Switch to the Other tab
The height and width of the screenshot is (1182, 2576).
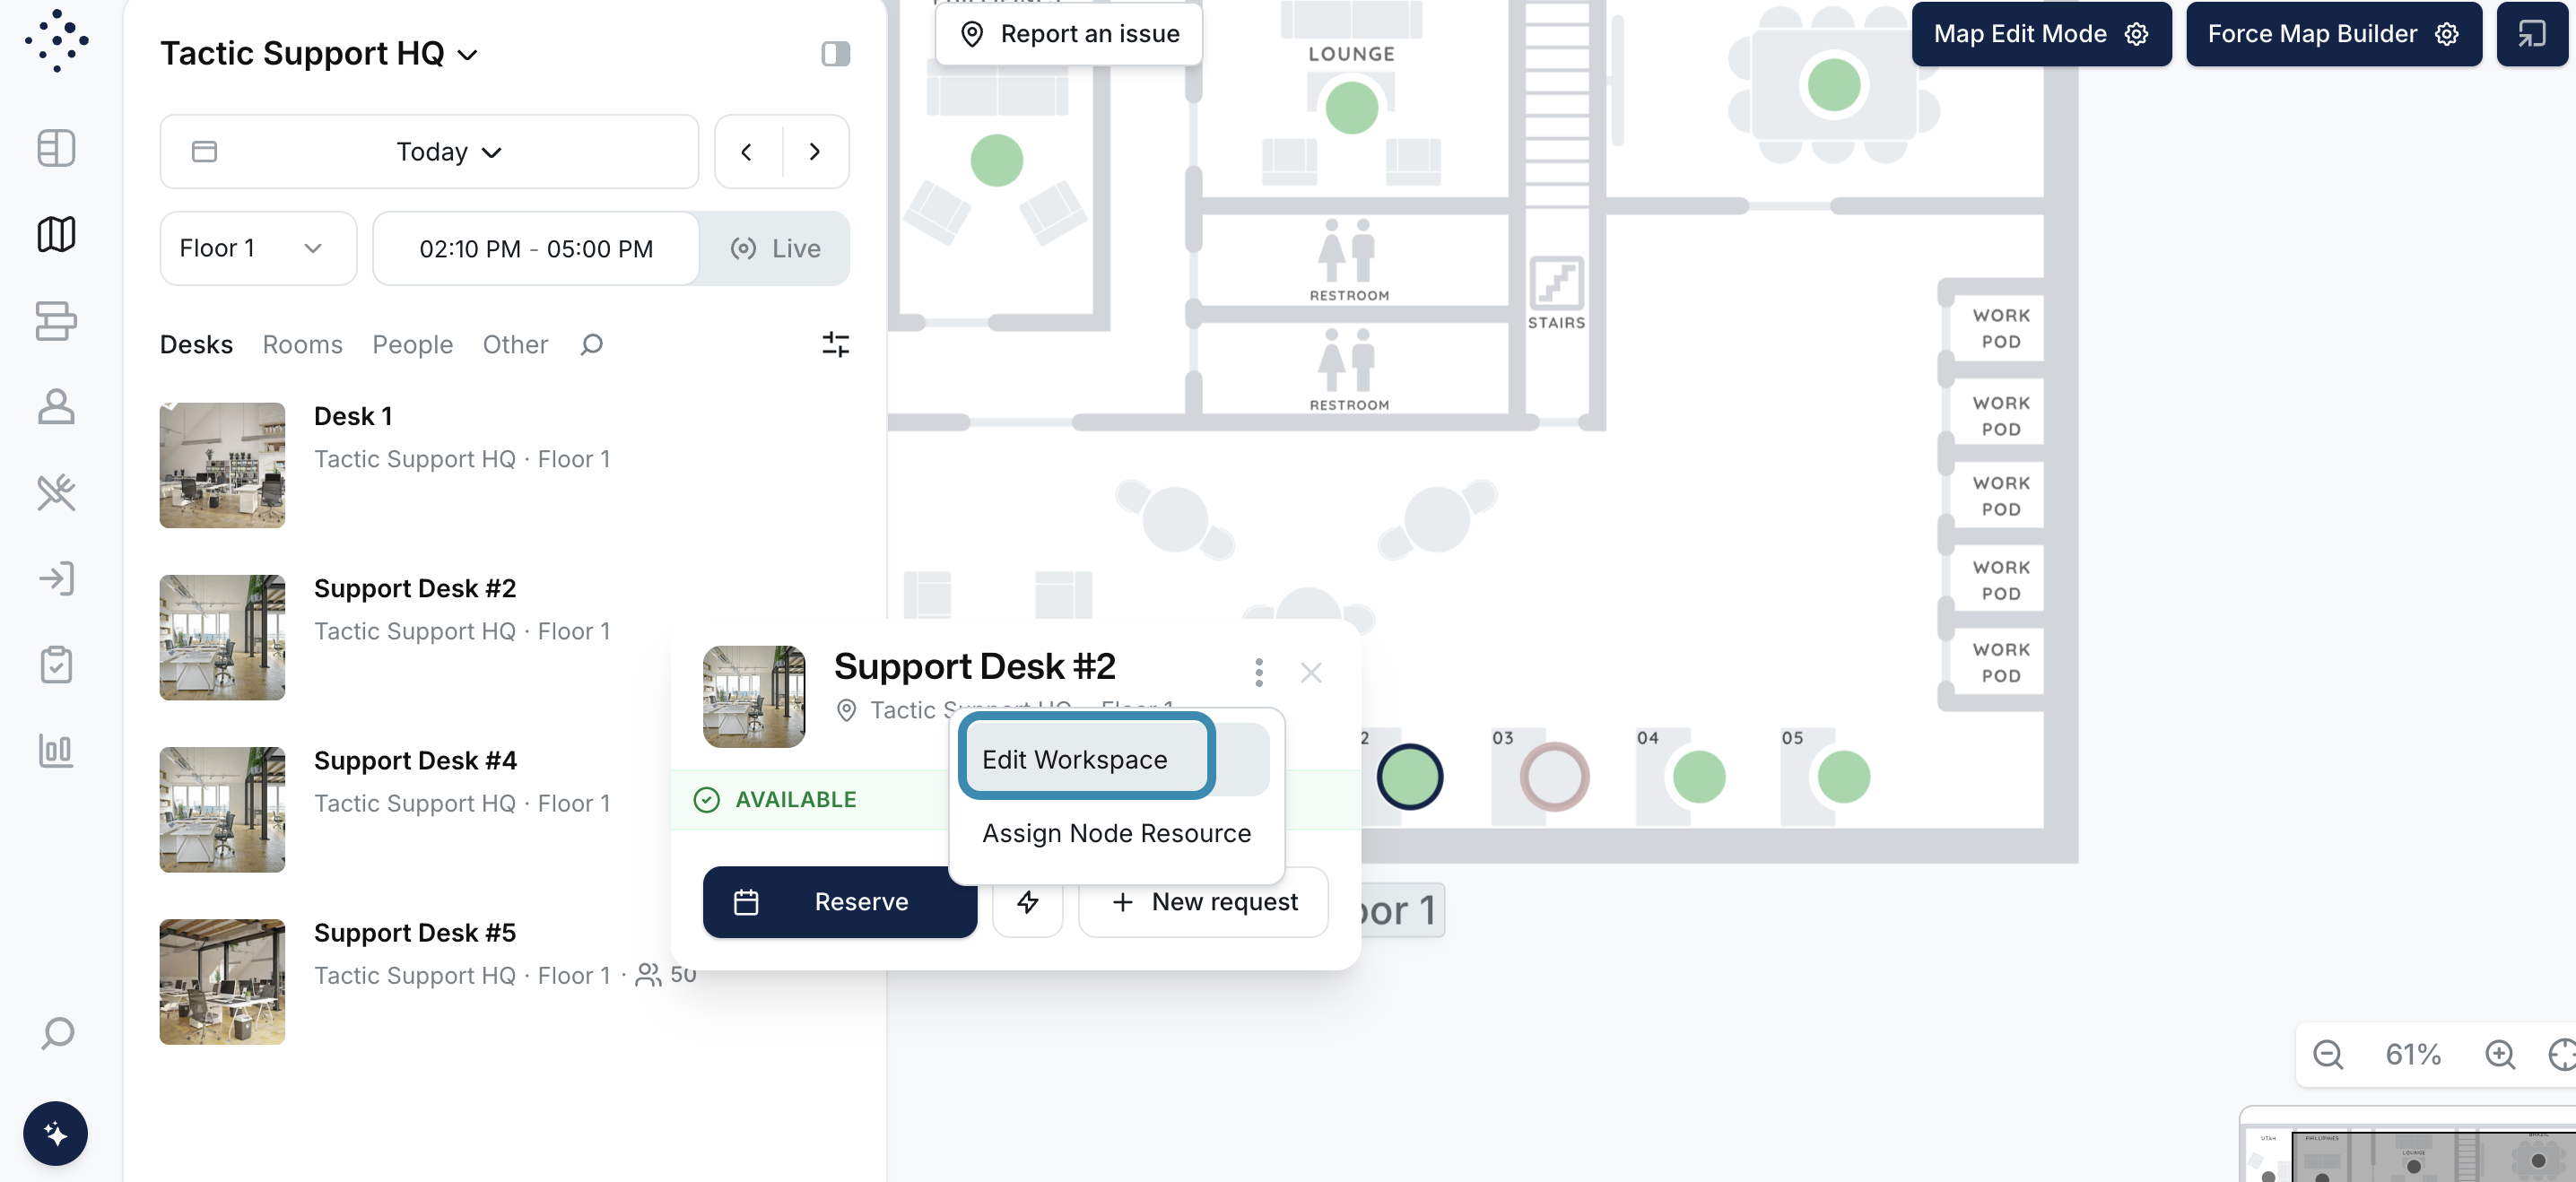tap(515, 344)
